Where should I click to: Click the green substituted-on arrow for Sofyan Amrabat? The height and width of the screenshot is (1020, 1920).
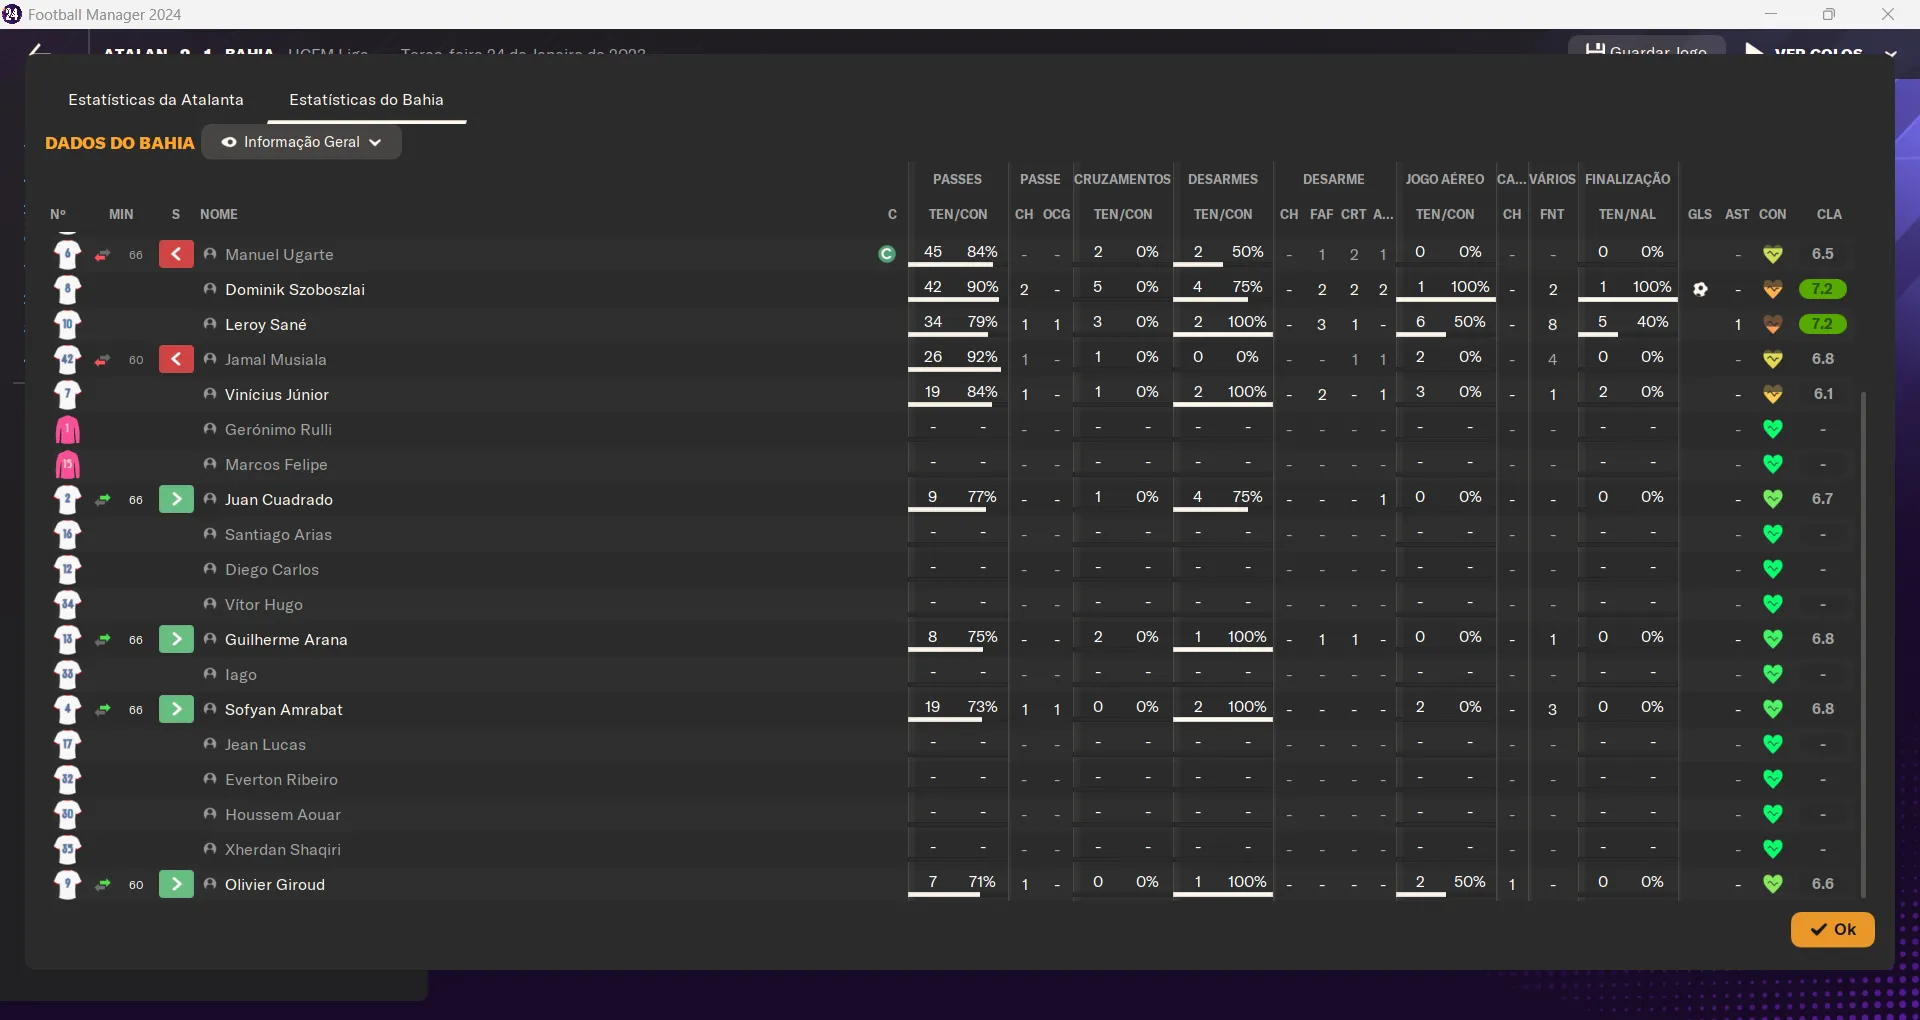tap(176, 709)
